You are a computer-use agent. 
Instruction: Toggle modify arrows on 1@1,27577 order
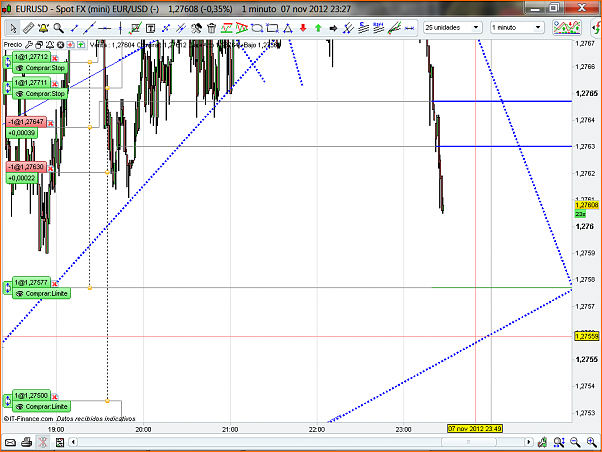[8, 288]
